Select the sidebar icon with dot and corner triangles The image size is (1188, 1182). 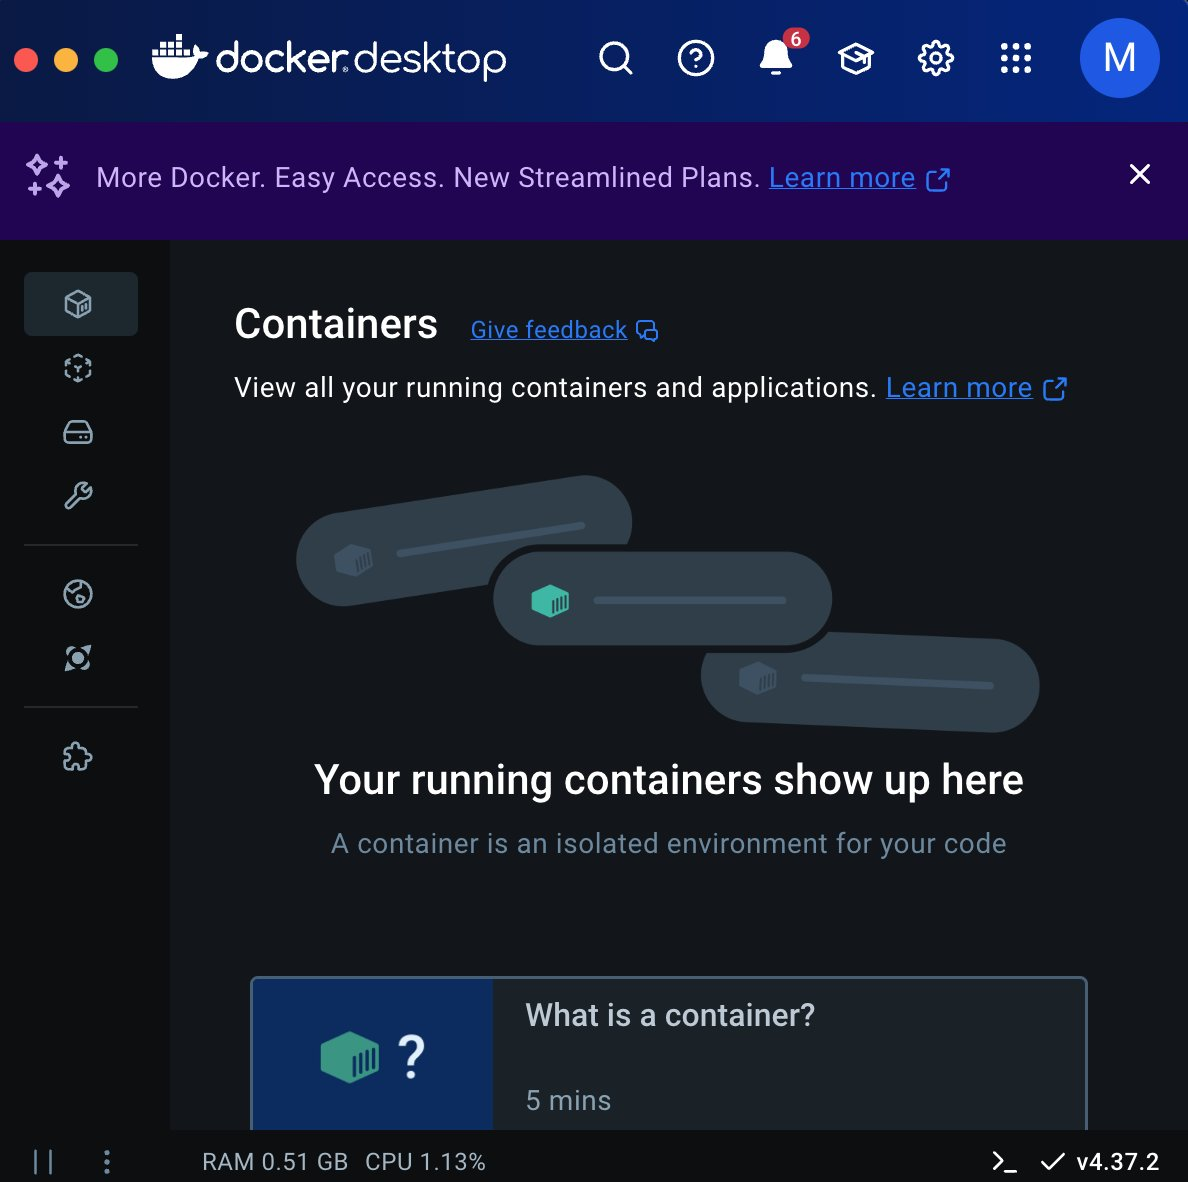(78, 658)
